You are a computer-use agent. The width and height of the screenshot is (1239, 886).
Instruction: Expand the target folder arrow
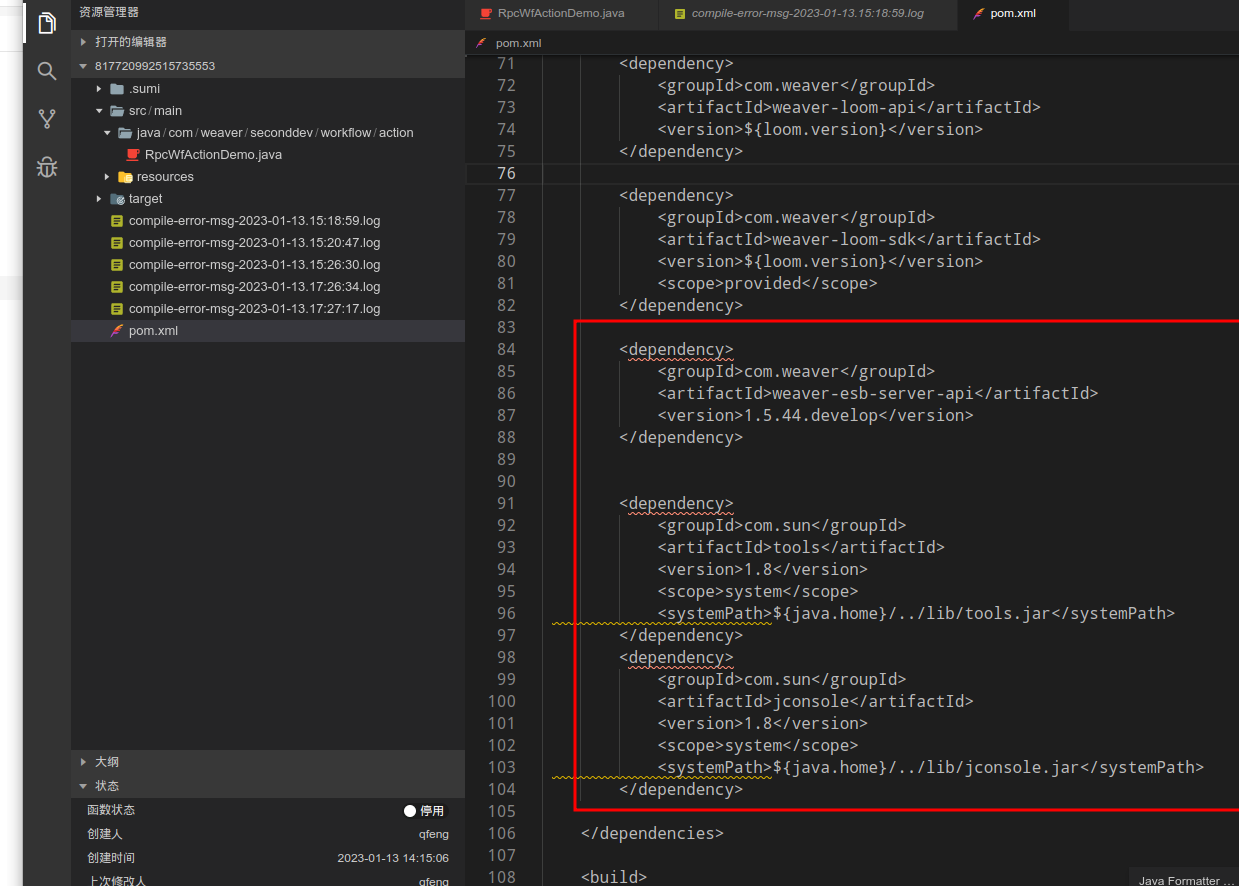[x=99, y=199]
